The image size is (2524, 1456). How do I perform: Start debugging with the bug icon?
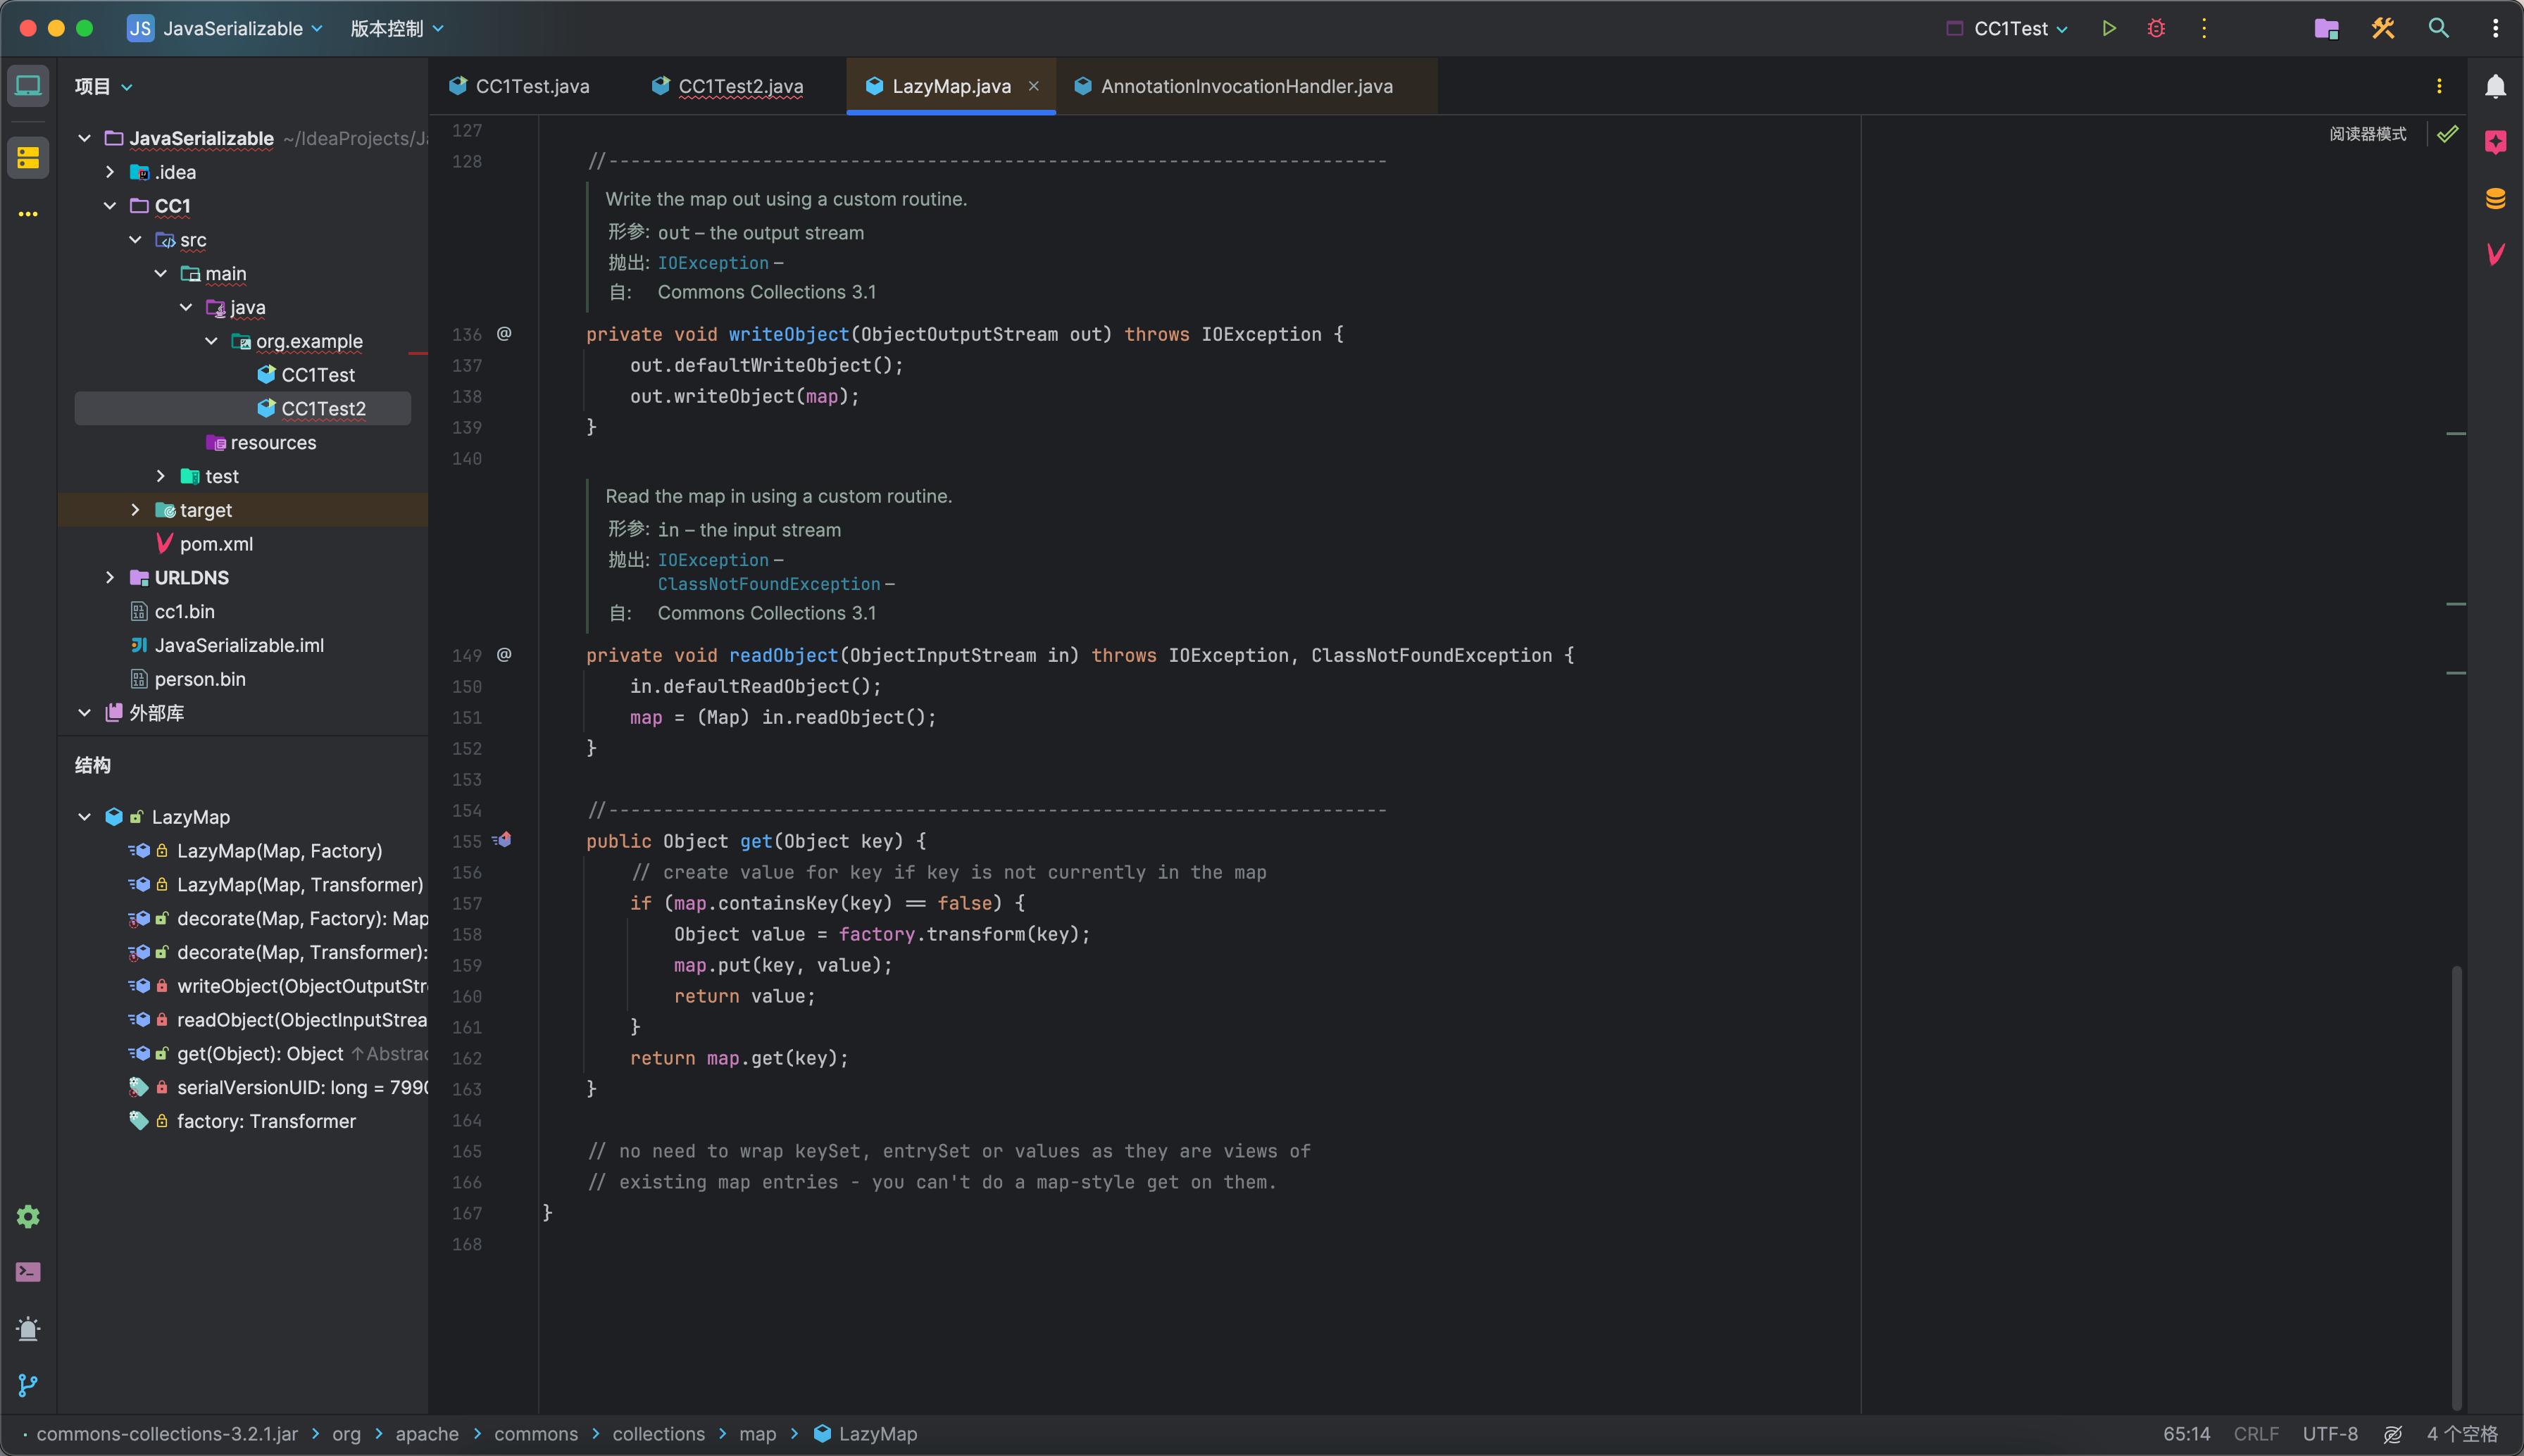(x=2156, y=28)
